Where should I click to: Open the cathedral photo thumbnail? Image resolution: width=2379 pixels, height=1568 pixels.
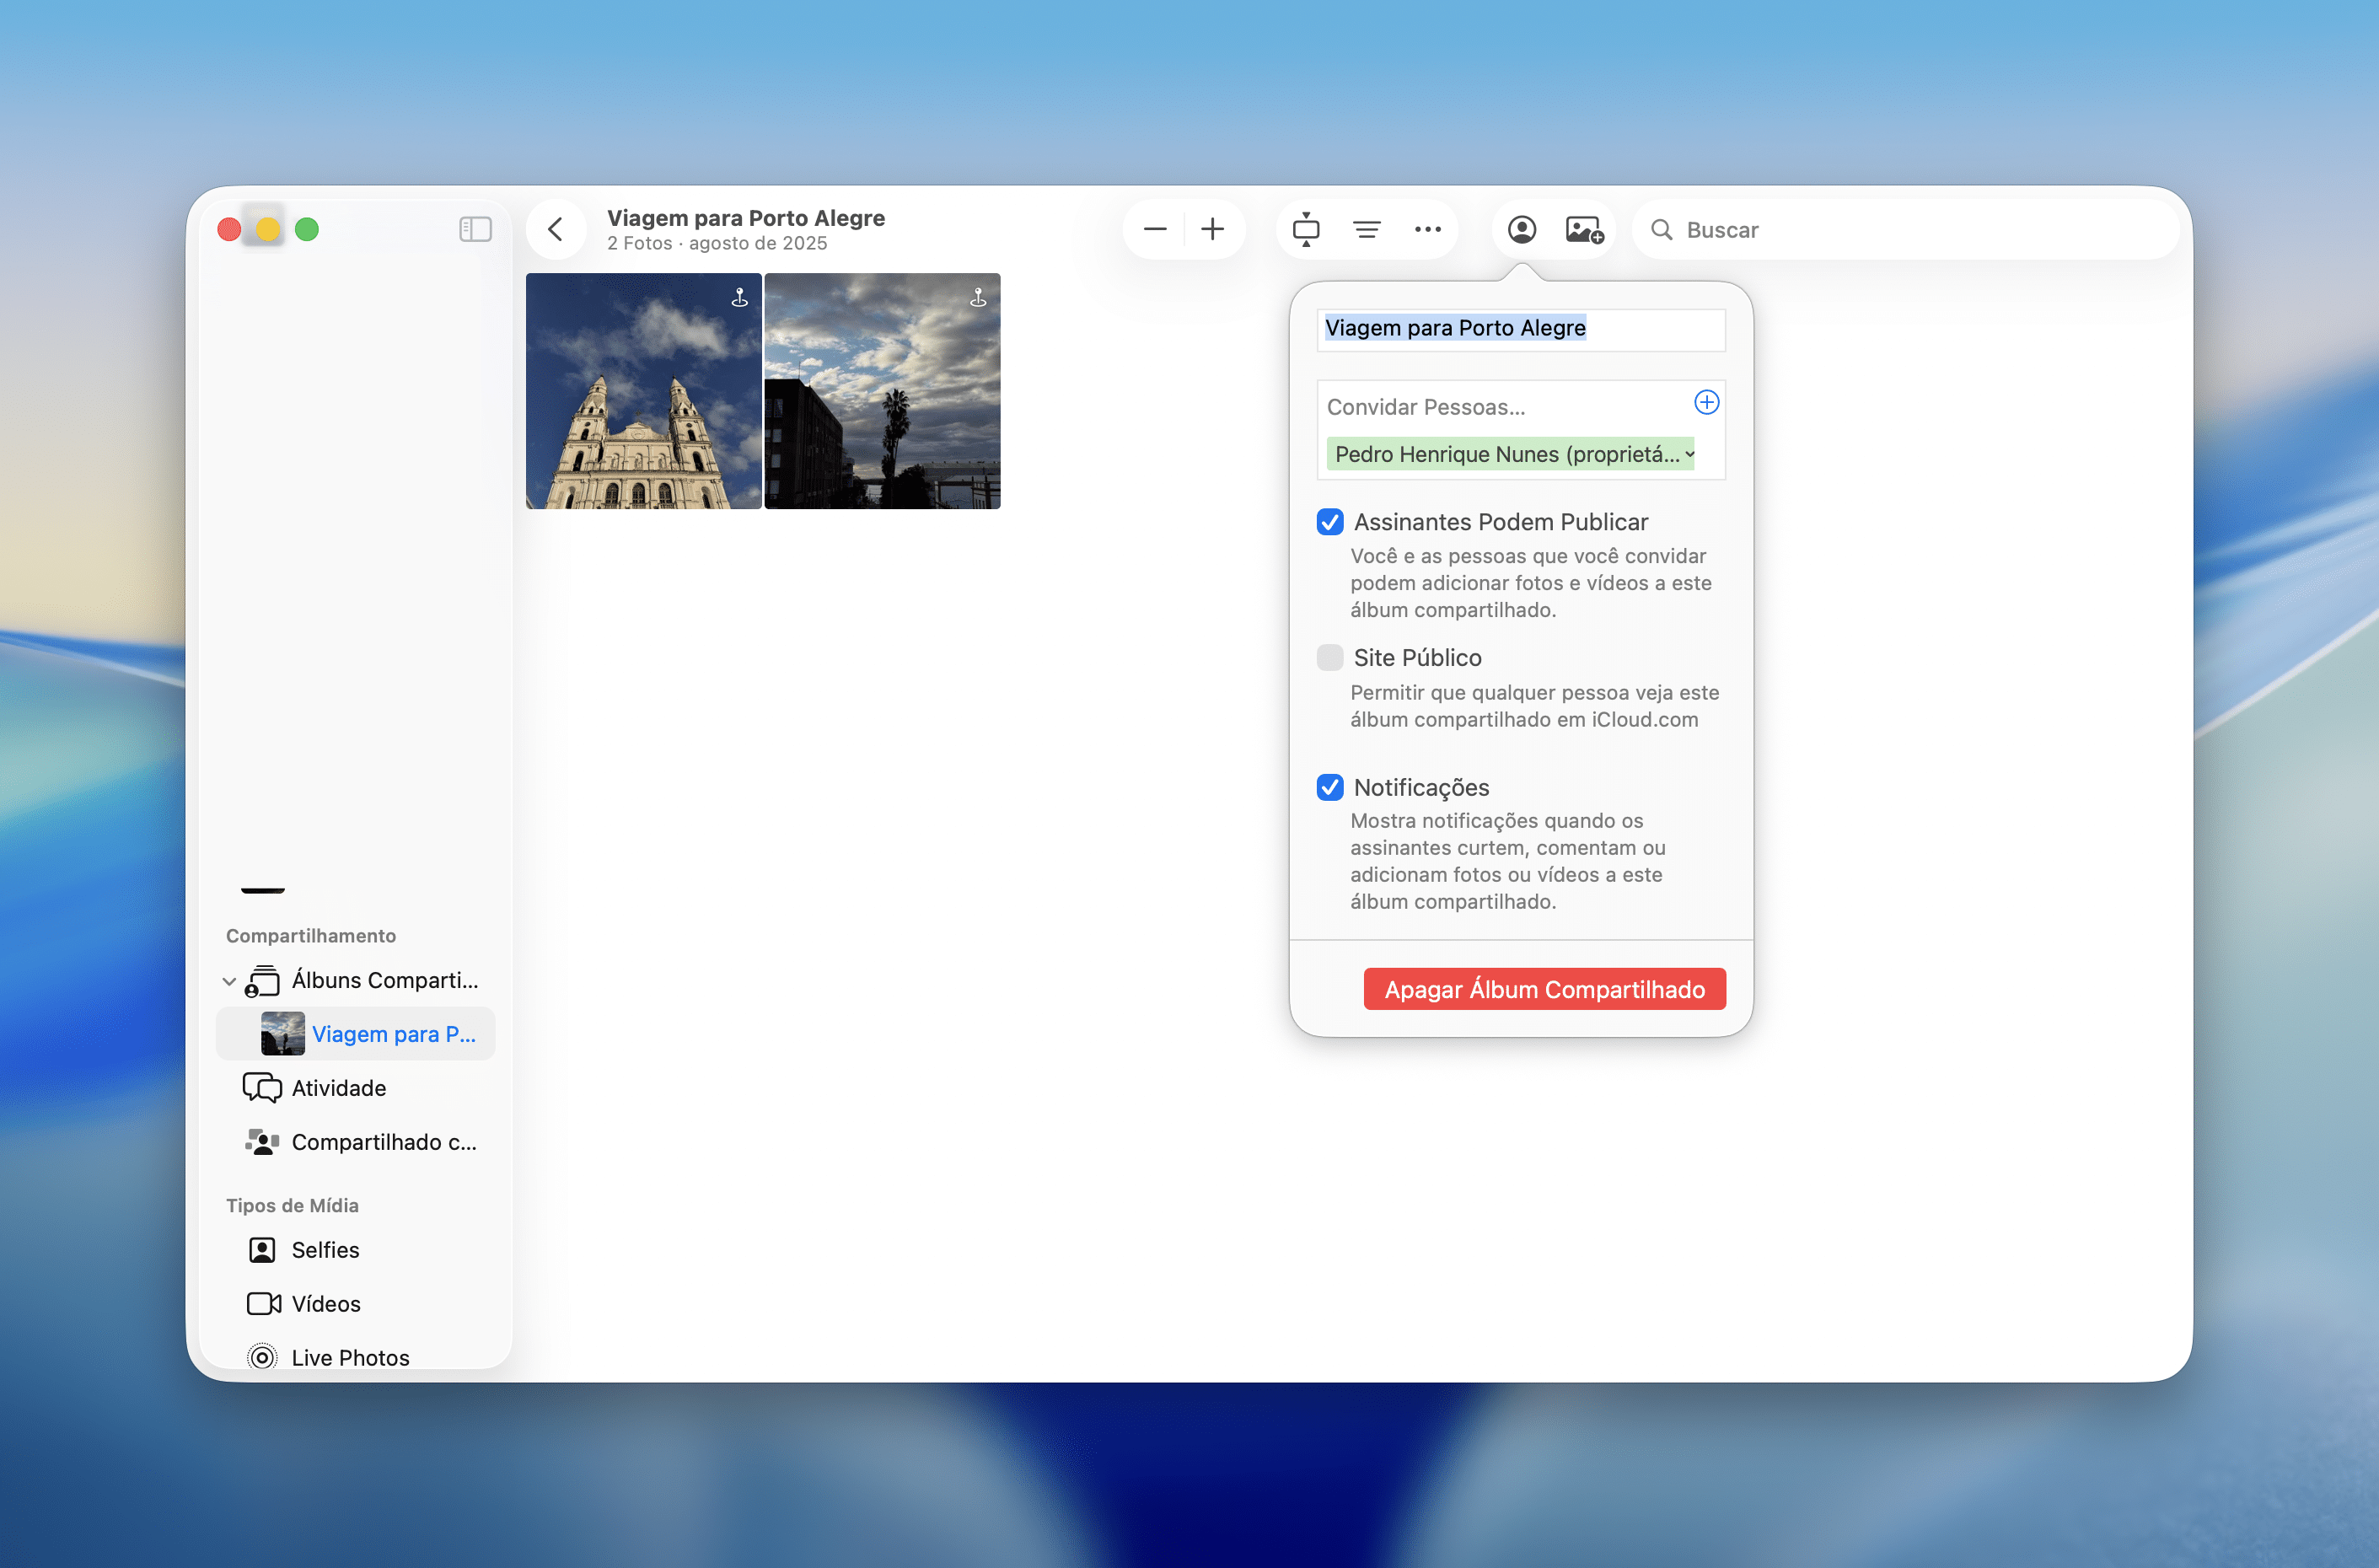click(x=643, y=390)
